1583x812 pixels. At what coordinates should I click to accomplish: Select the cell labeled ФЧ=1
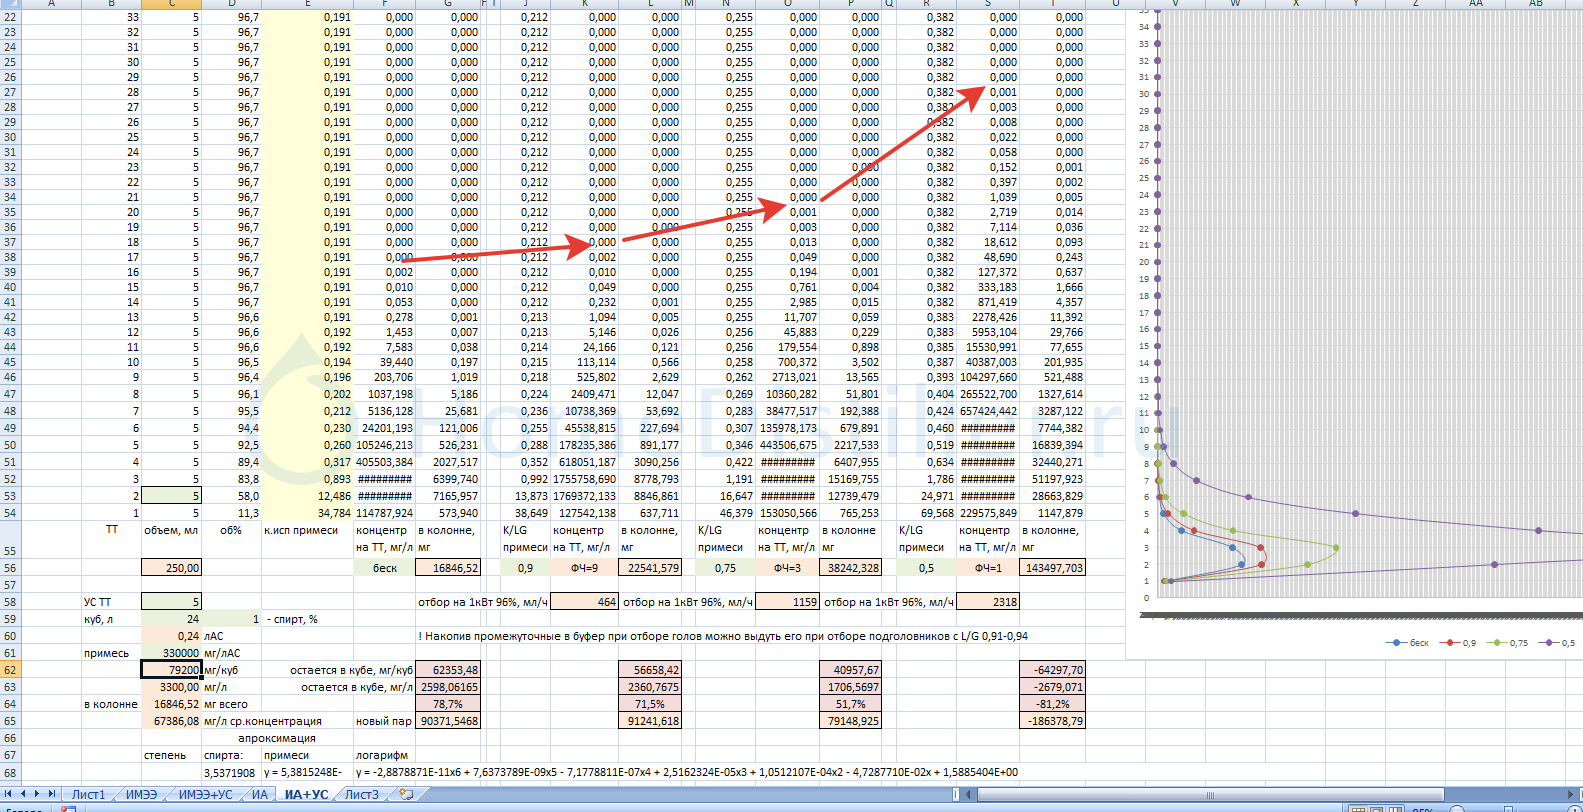pos(987,568)
